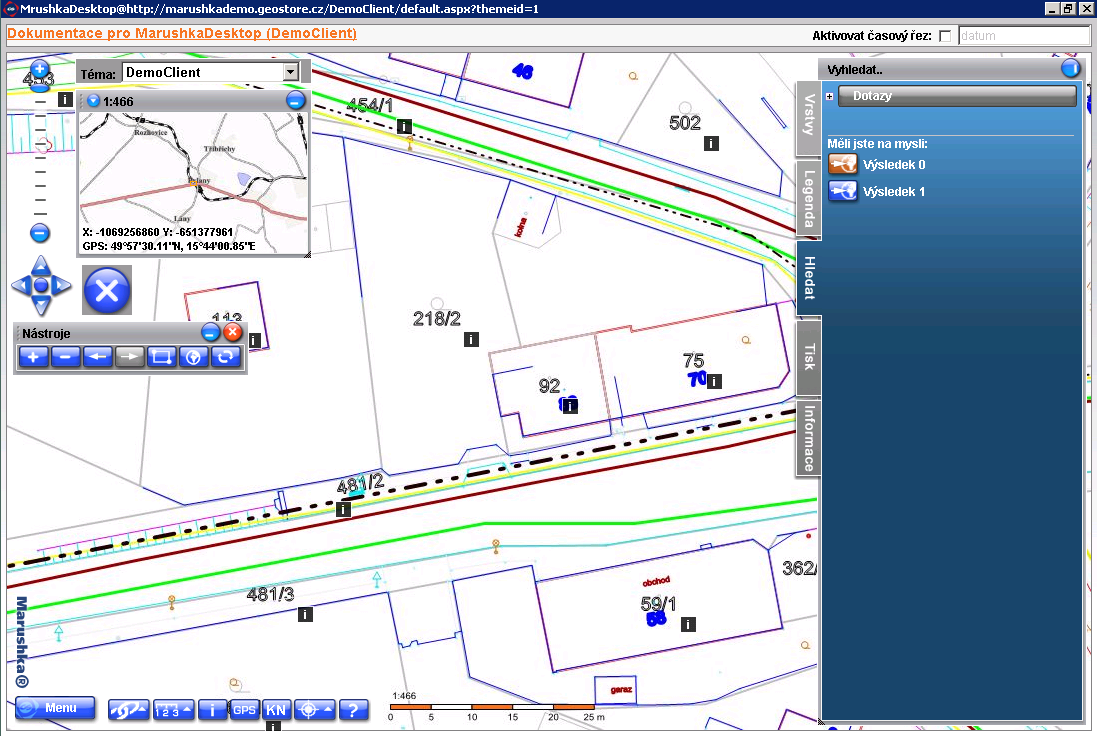Enable the Aktivovat časový řez checkbox
Viewport: 1097px width, 736px height.
tap(945, 36)
